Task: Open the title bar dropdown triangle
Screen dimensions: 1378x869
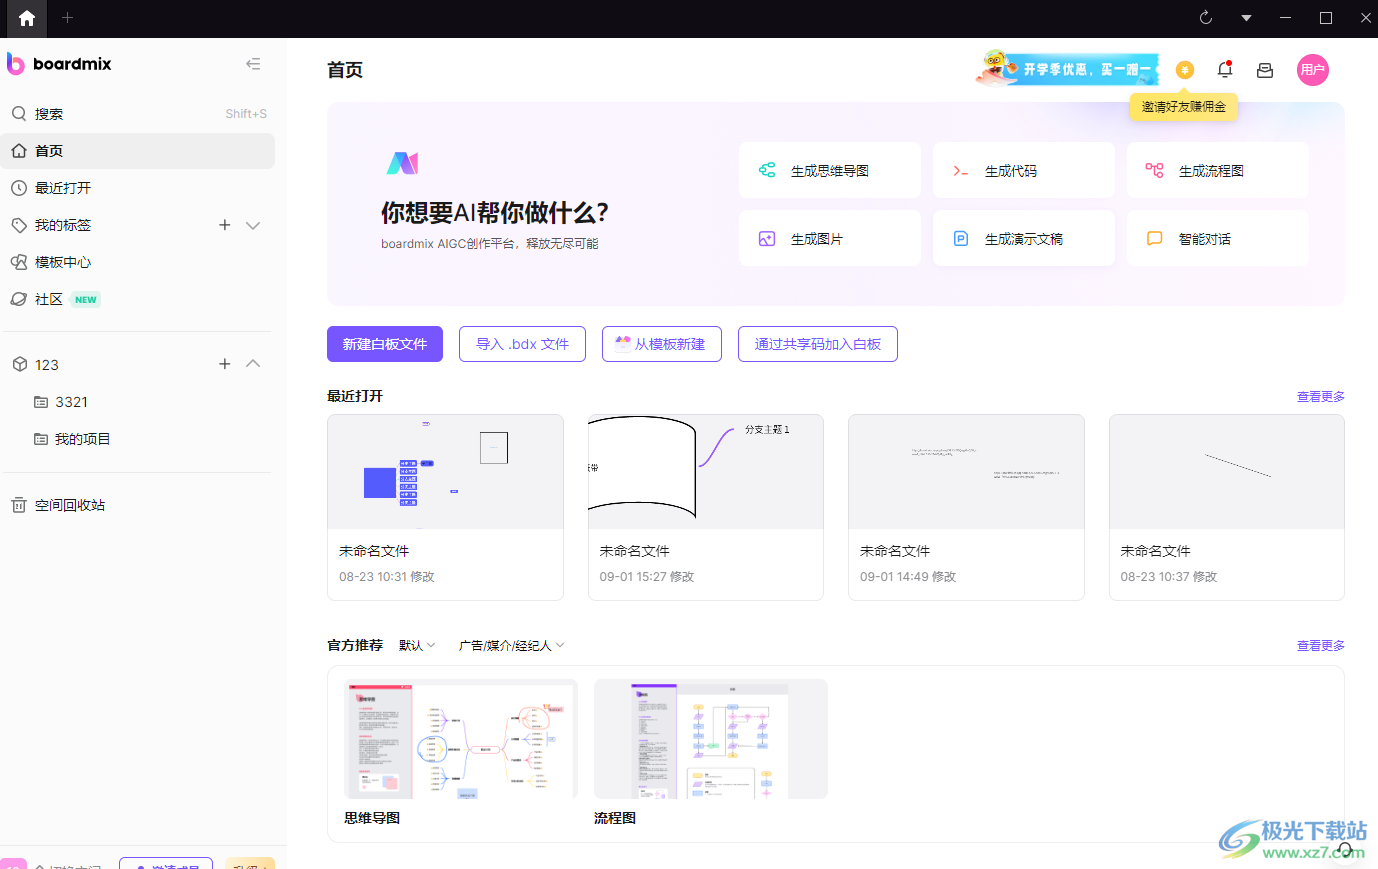Action: [1246, 18]
